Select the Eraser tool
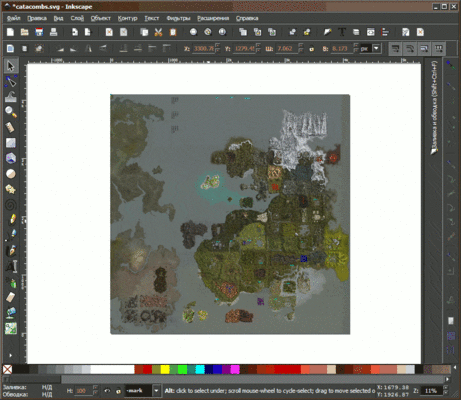 [x=11, y=297]
